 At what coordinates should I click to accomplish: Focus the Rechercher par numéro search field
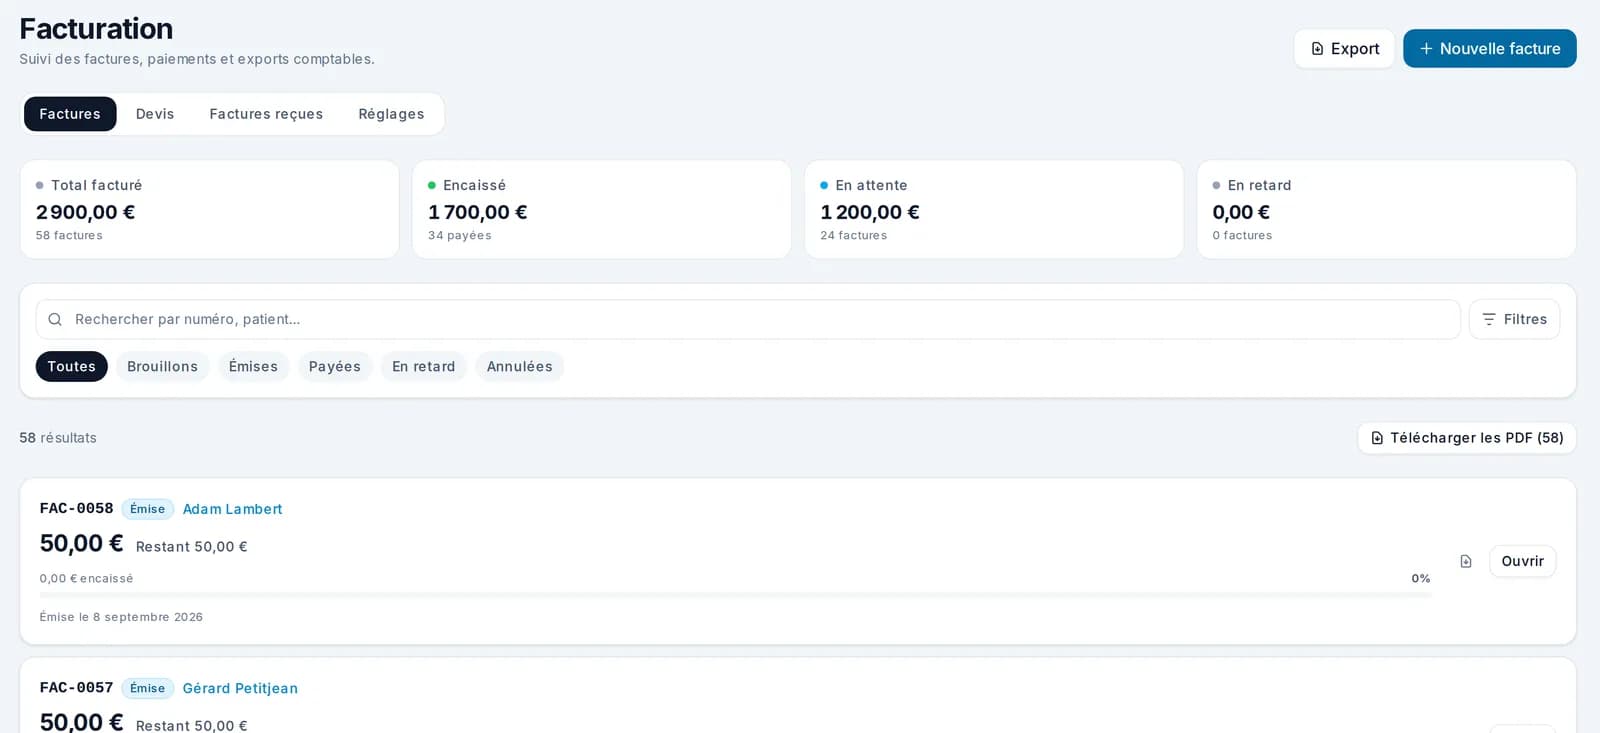[x=748, y=319]
